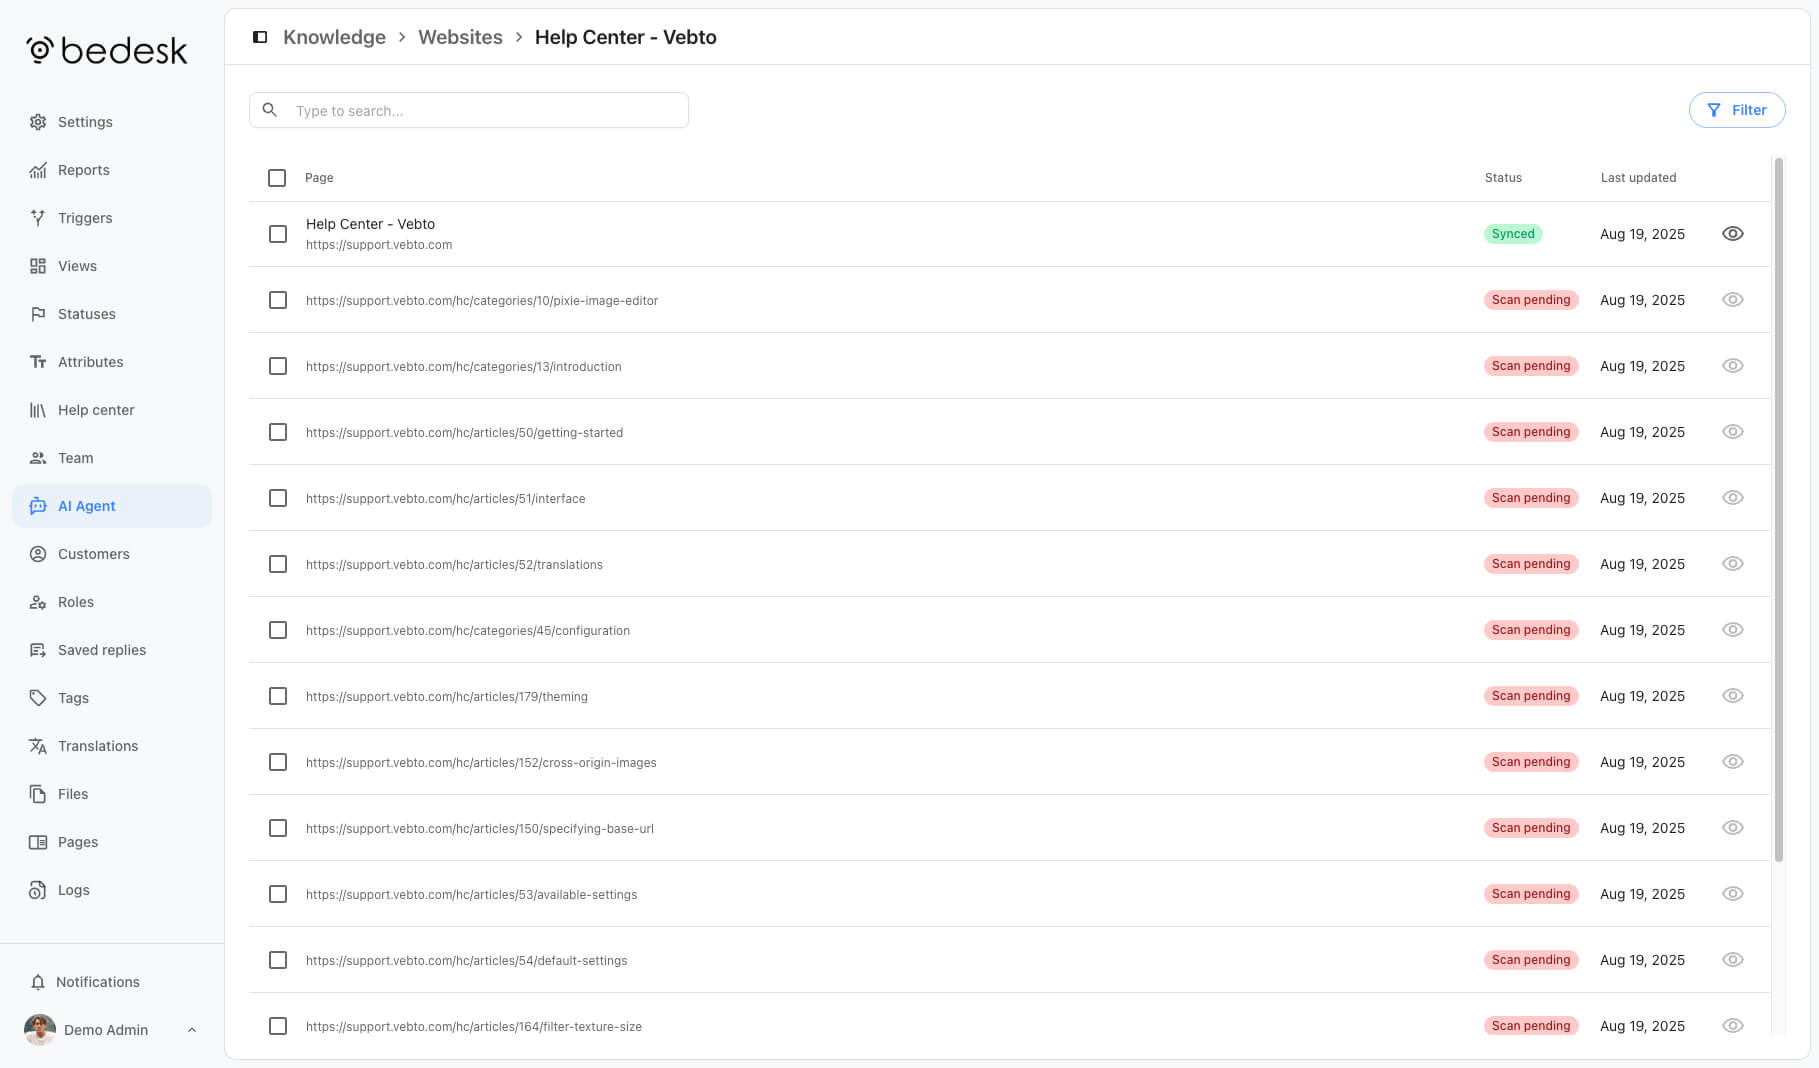Image resolution: width=1819 pixels, height=1068 pixels.
Task: Check the 13/introduction row checkbox
Action: point(278,366)
